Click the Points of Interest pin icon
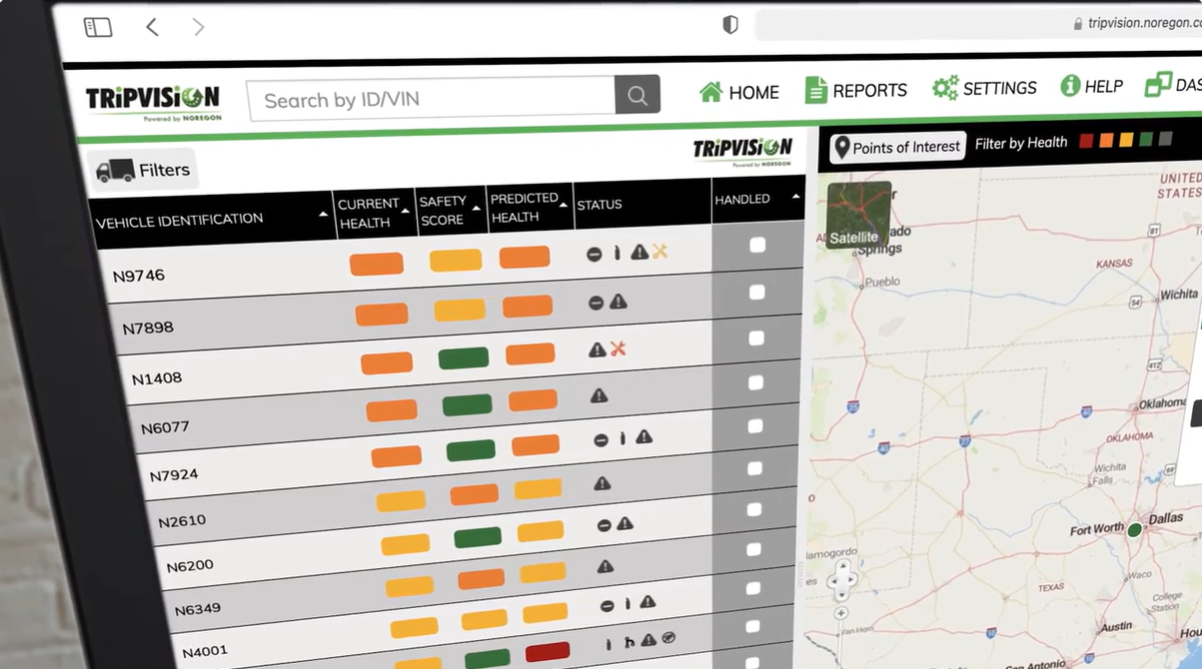Screen dimensions: 1202x669 [x=842, y=148]
